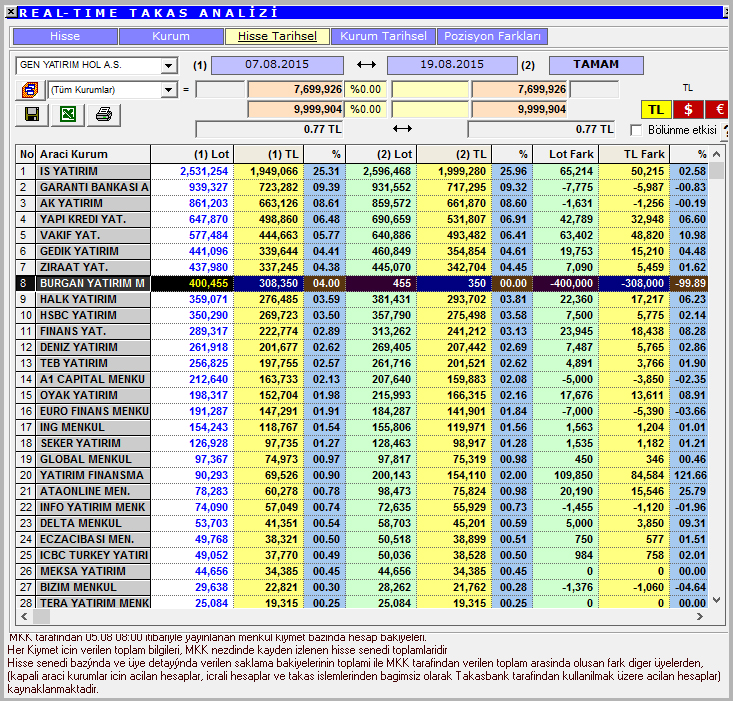Click the scroll up arrow of the table
The image size is (733, 701).
[x=716, y=154]
